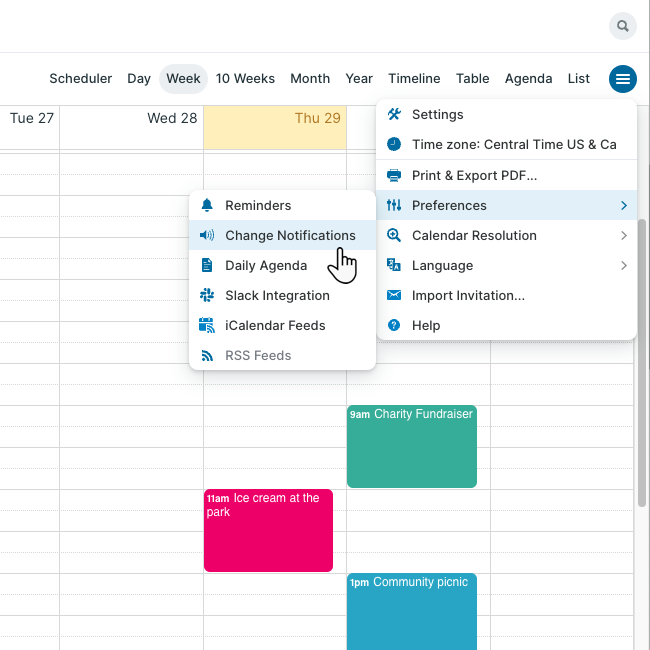This screenshot has height=650, width=650.
Task: Choose Language menu item
Action: pyautogui.click(x=506, y=265)
